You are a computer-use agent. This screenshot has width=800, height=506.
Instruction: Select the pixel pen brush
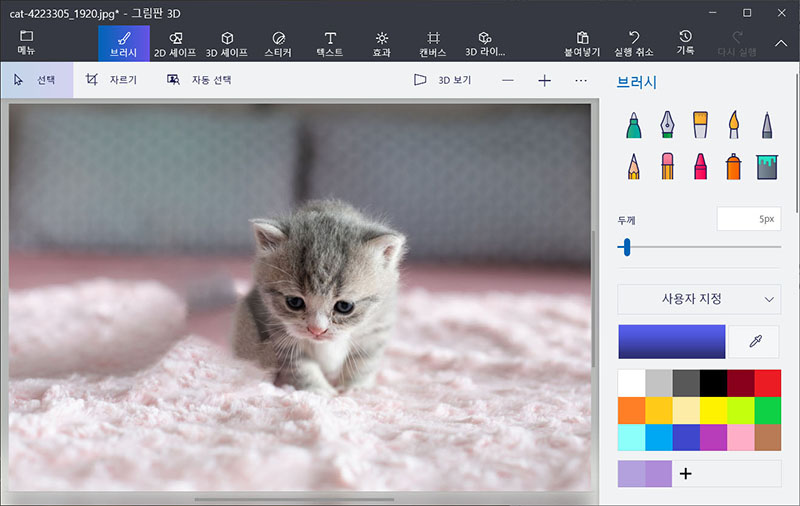767,125
